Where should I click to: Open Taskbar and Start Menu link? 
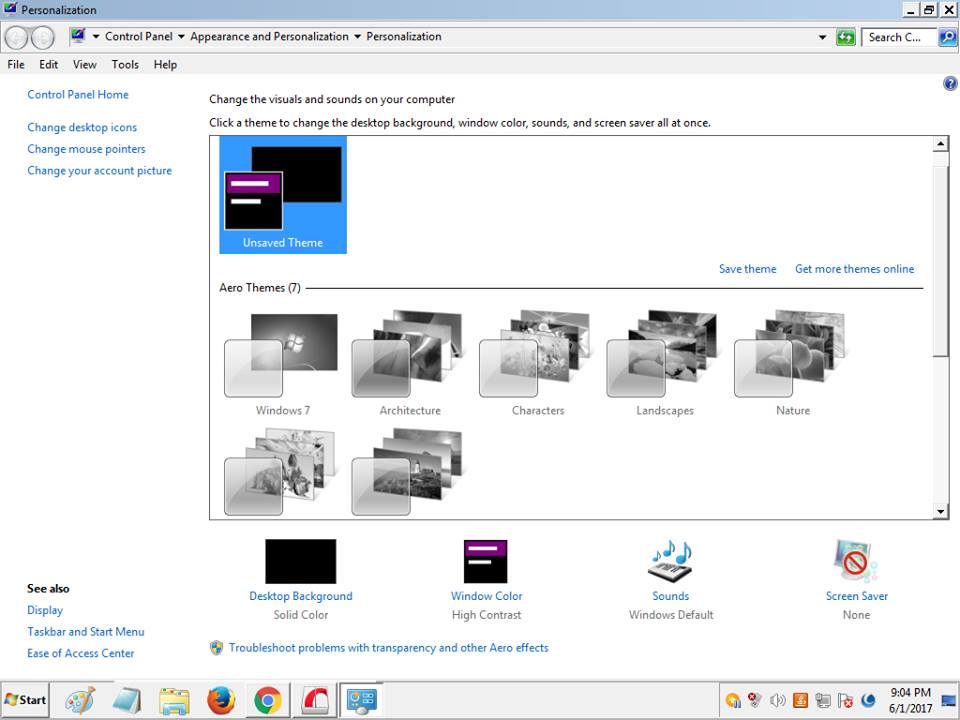86,631
